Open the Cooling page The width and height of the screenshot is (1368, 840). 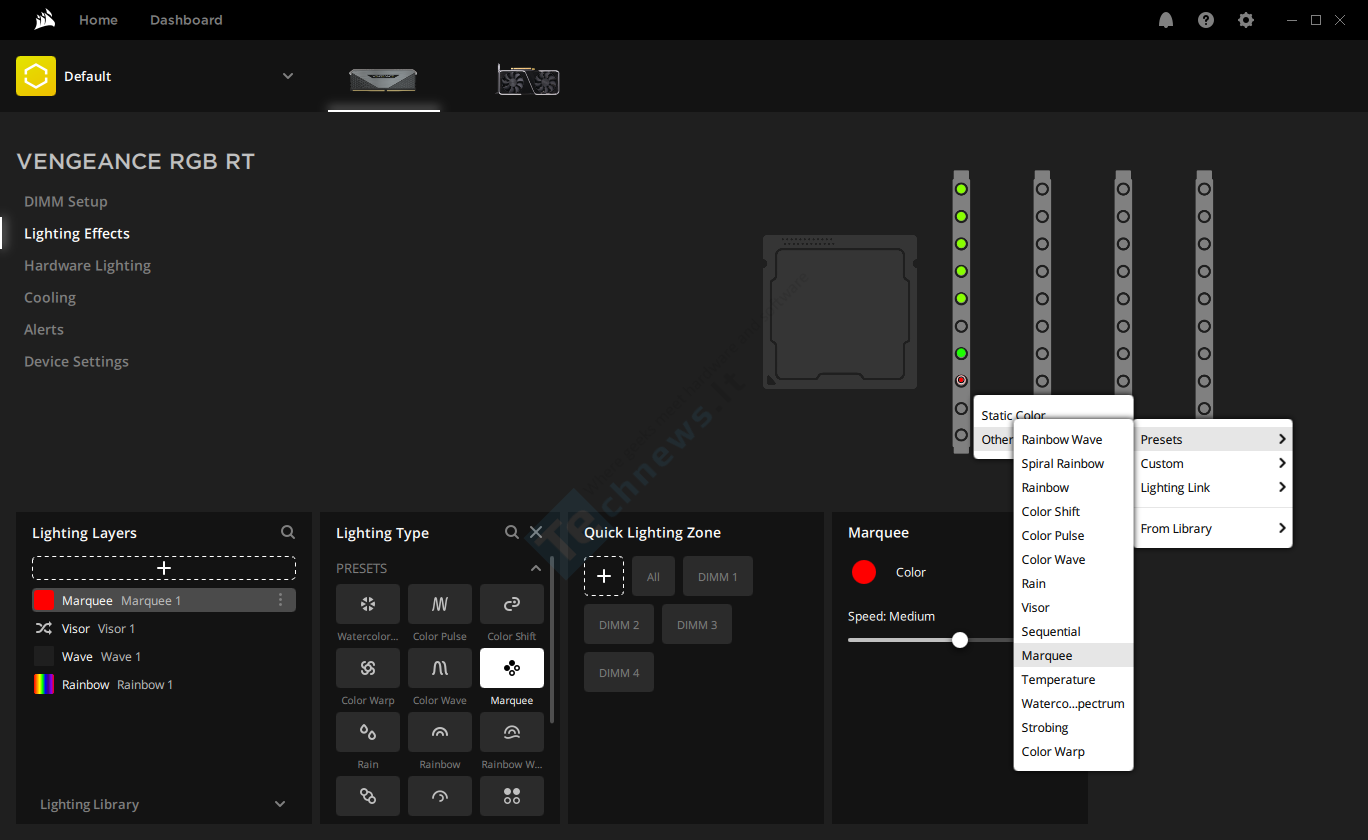[50, 297]
